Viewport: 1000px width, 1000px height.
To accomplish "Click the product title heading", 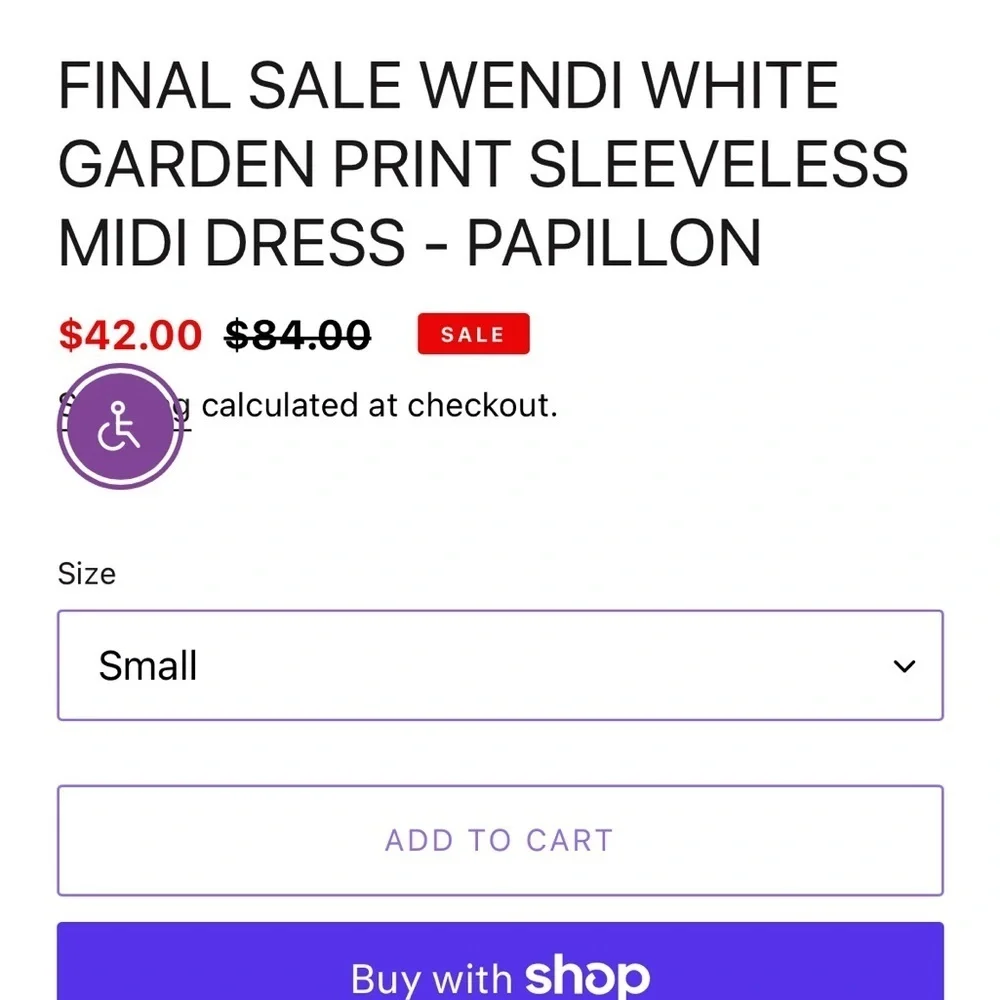I will pos(483,164).
